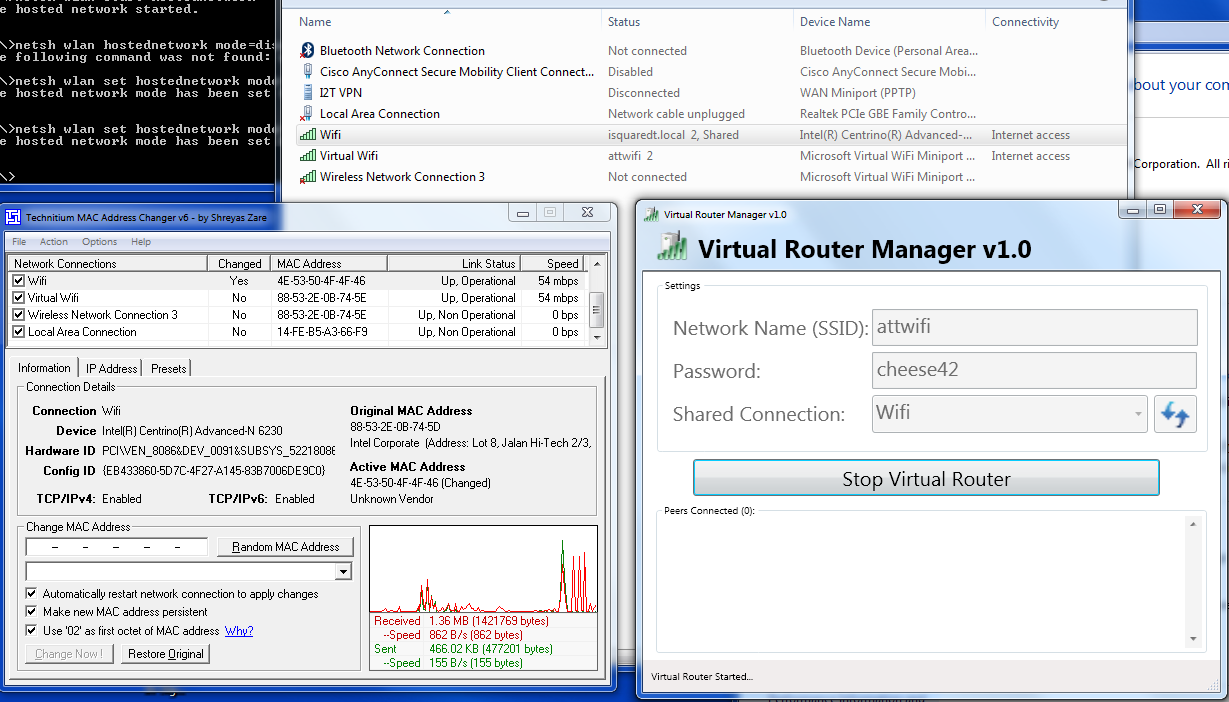Open the Options menu

[x=99, y=242]
